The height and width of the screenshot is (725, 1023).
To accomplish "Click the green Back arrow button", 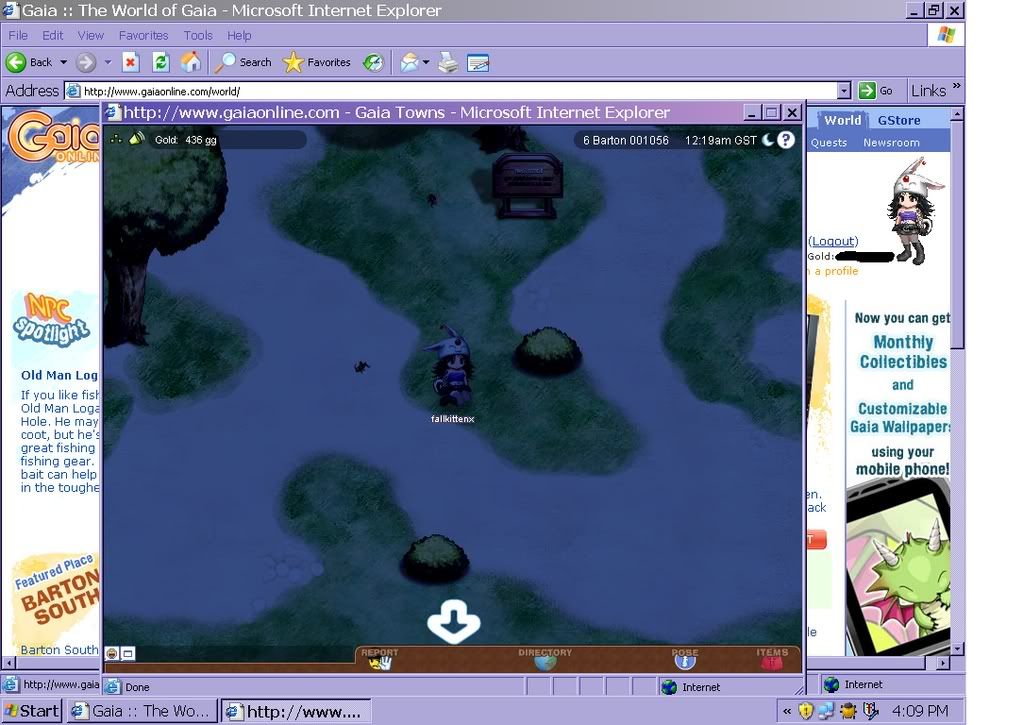I will point(16,63).
